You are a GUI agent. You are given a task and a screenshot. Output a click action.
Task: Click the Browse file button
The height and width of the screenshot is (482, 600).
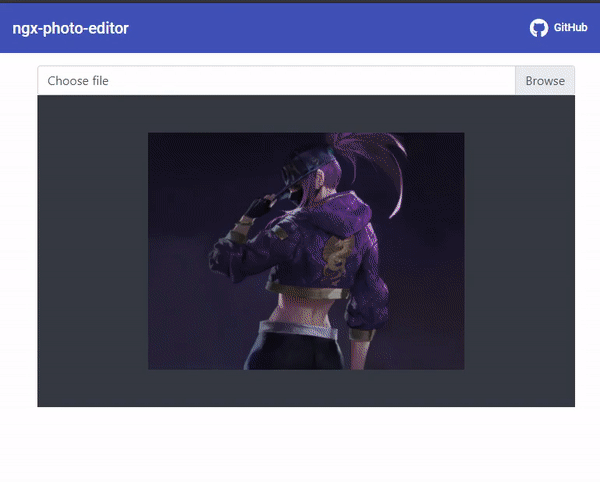coord(545,81)
